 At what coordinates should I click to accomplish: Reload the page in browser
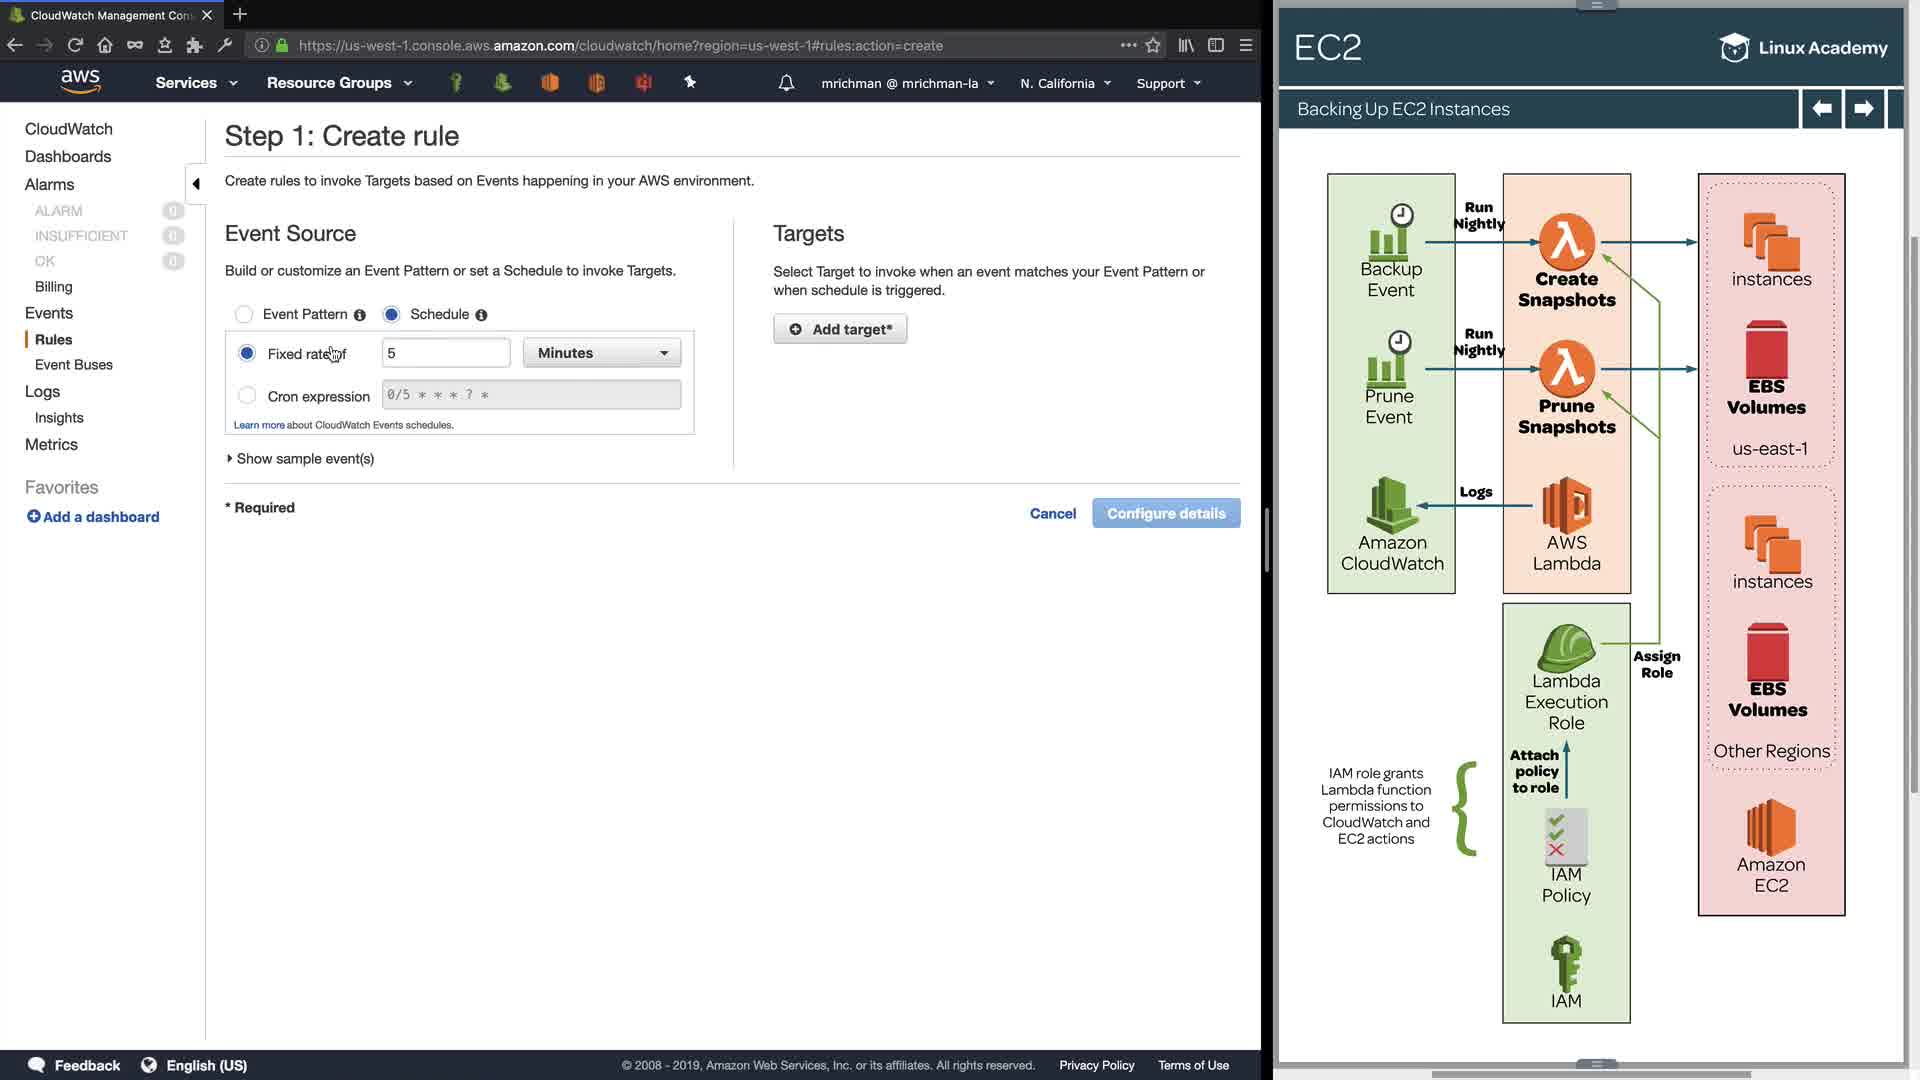[75, 45]
